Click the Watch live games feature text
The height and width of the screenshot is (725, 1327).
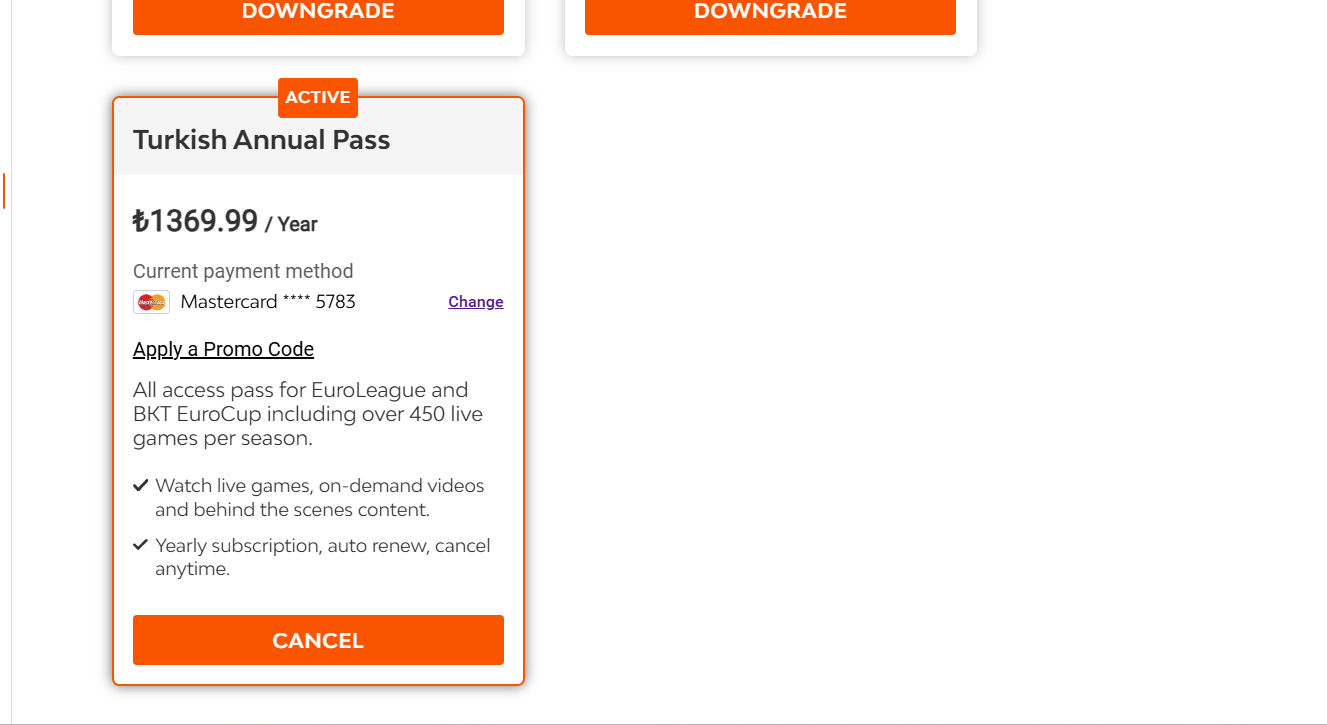[320, 498]
